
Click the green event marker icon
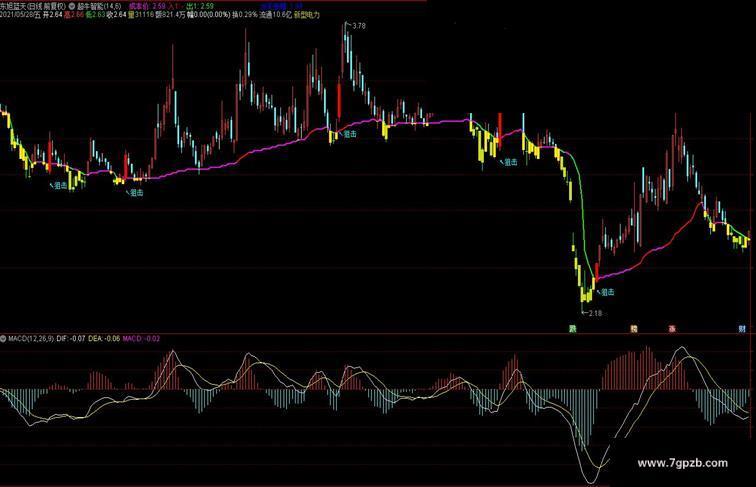573,329
